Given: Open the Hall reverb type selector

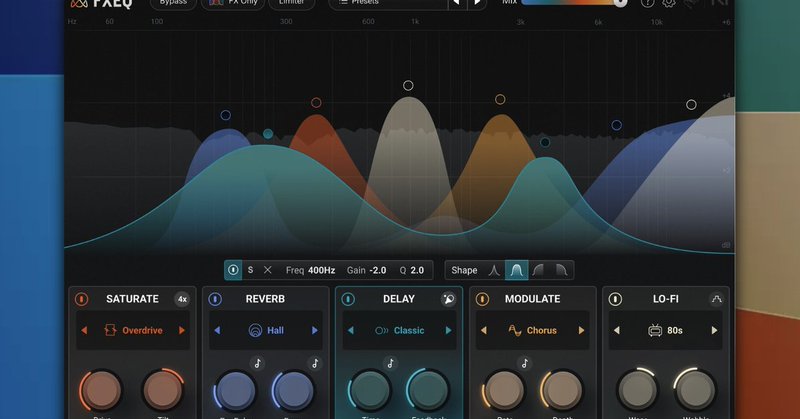Looking at the screenshot, I should click(266, 331).
